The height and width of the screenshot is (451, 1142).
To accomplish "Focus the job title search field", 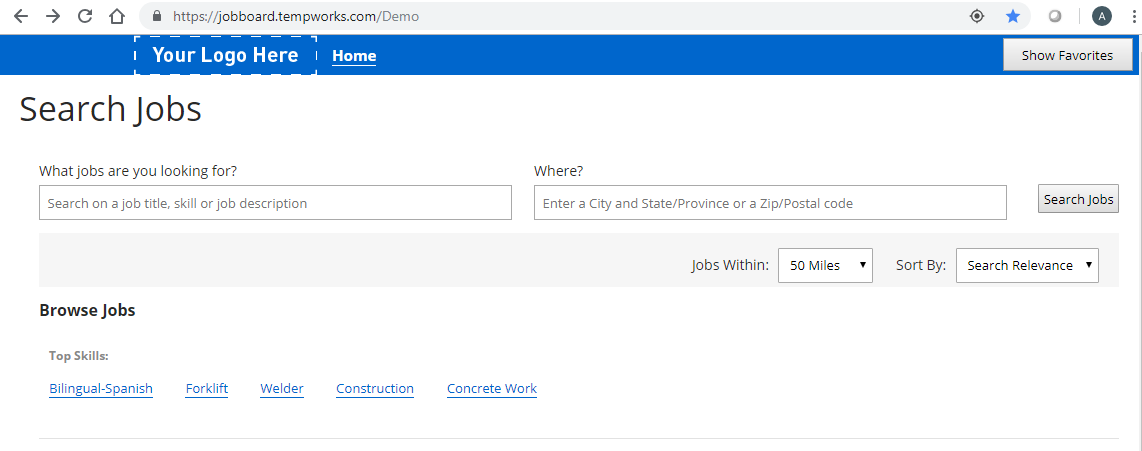I will [275, 203].
